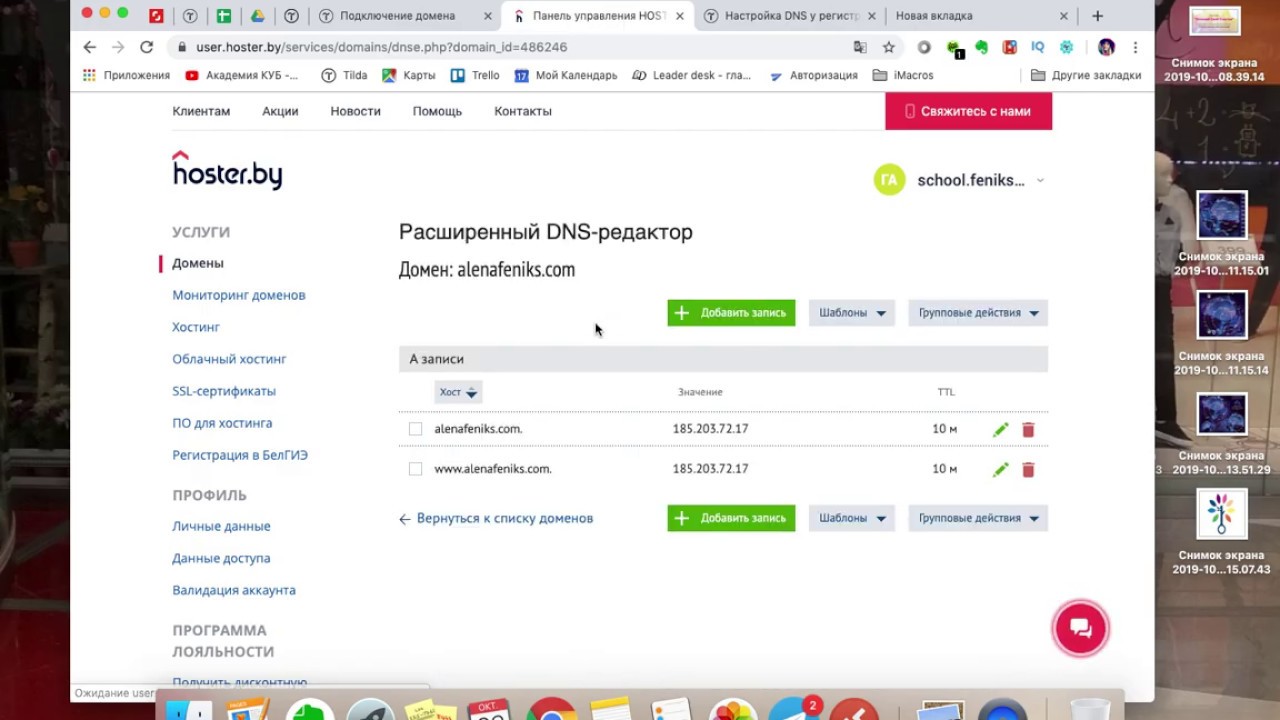
Task: Click the Свяжитесь с нами button
Action: [968, 111]
